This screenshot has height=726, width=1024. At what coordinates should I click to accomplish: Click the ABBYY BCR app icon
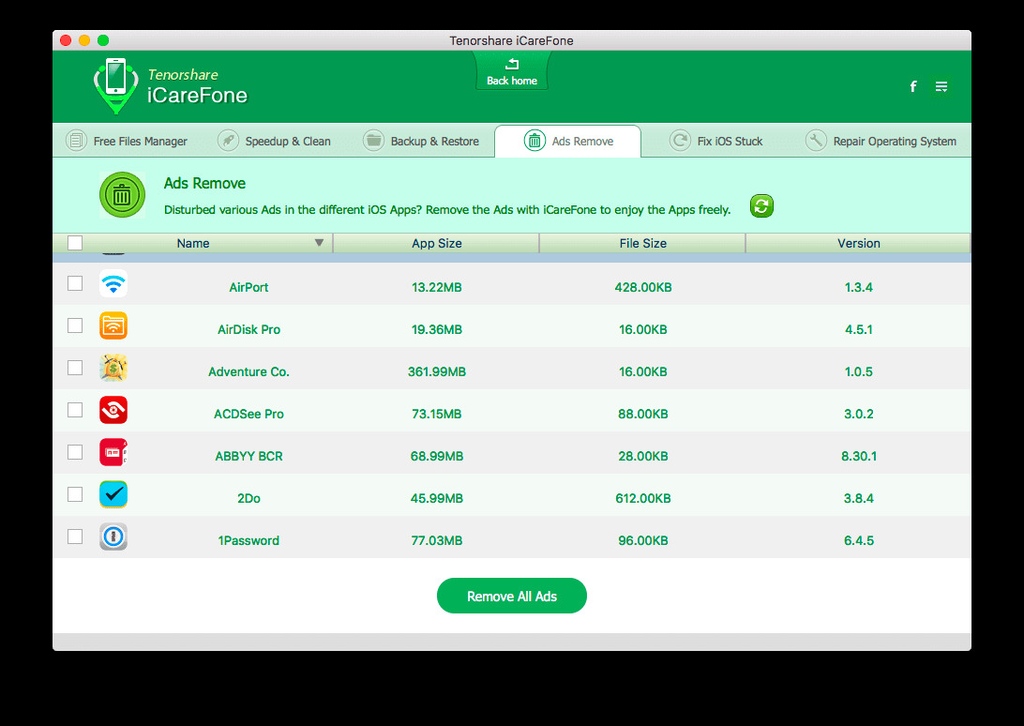pos(114,452)
